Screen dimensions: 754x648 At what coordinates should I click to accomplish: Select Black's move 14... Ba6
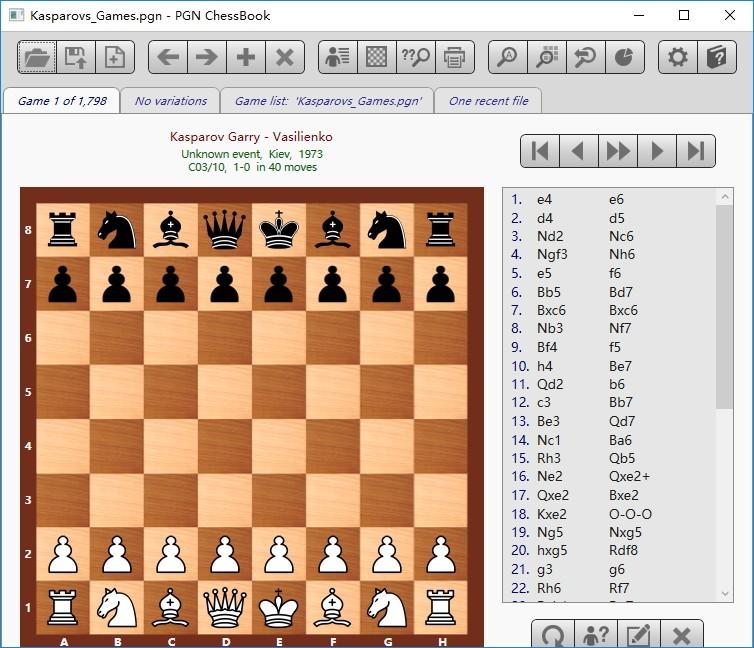pos(620,440)
